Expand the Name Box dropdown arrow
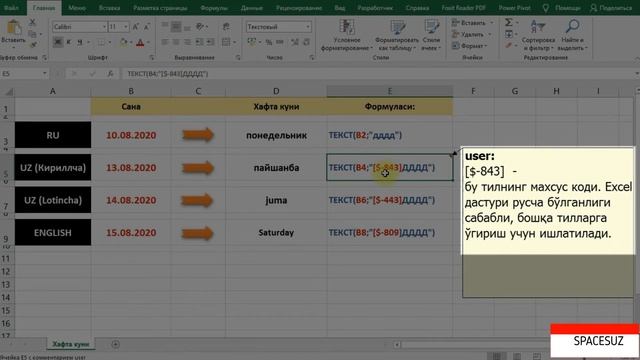This screenshot has width=640, height=360. (x=44, y=73)
